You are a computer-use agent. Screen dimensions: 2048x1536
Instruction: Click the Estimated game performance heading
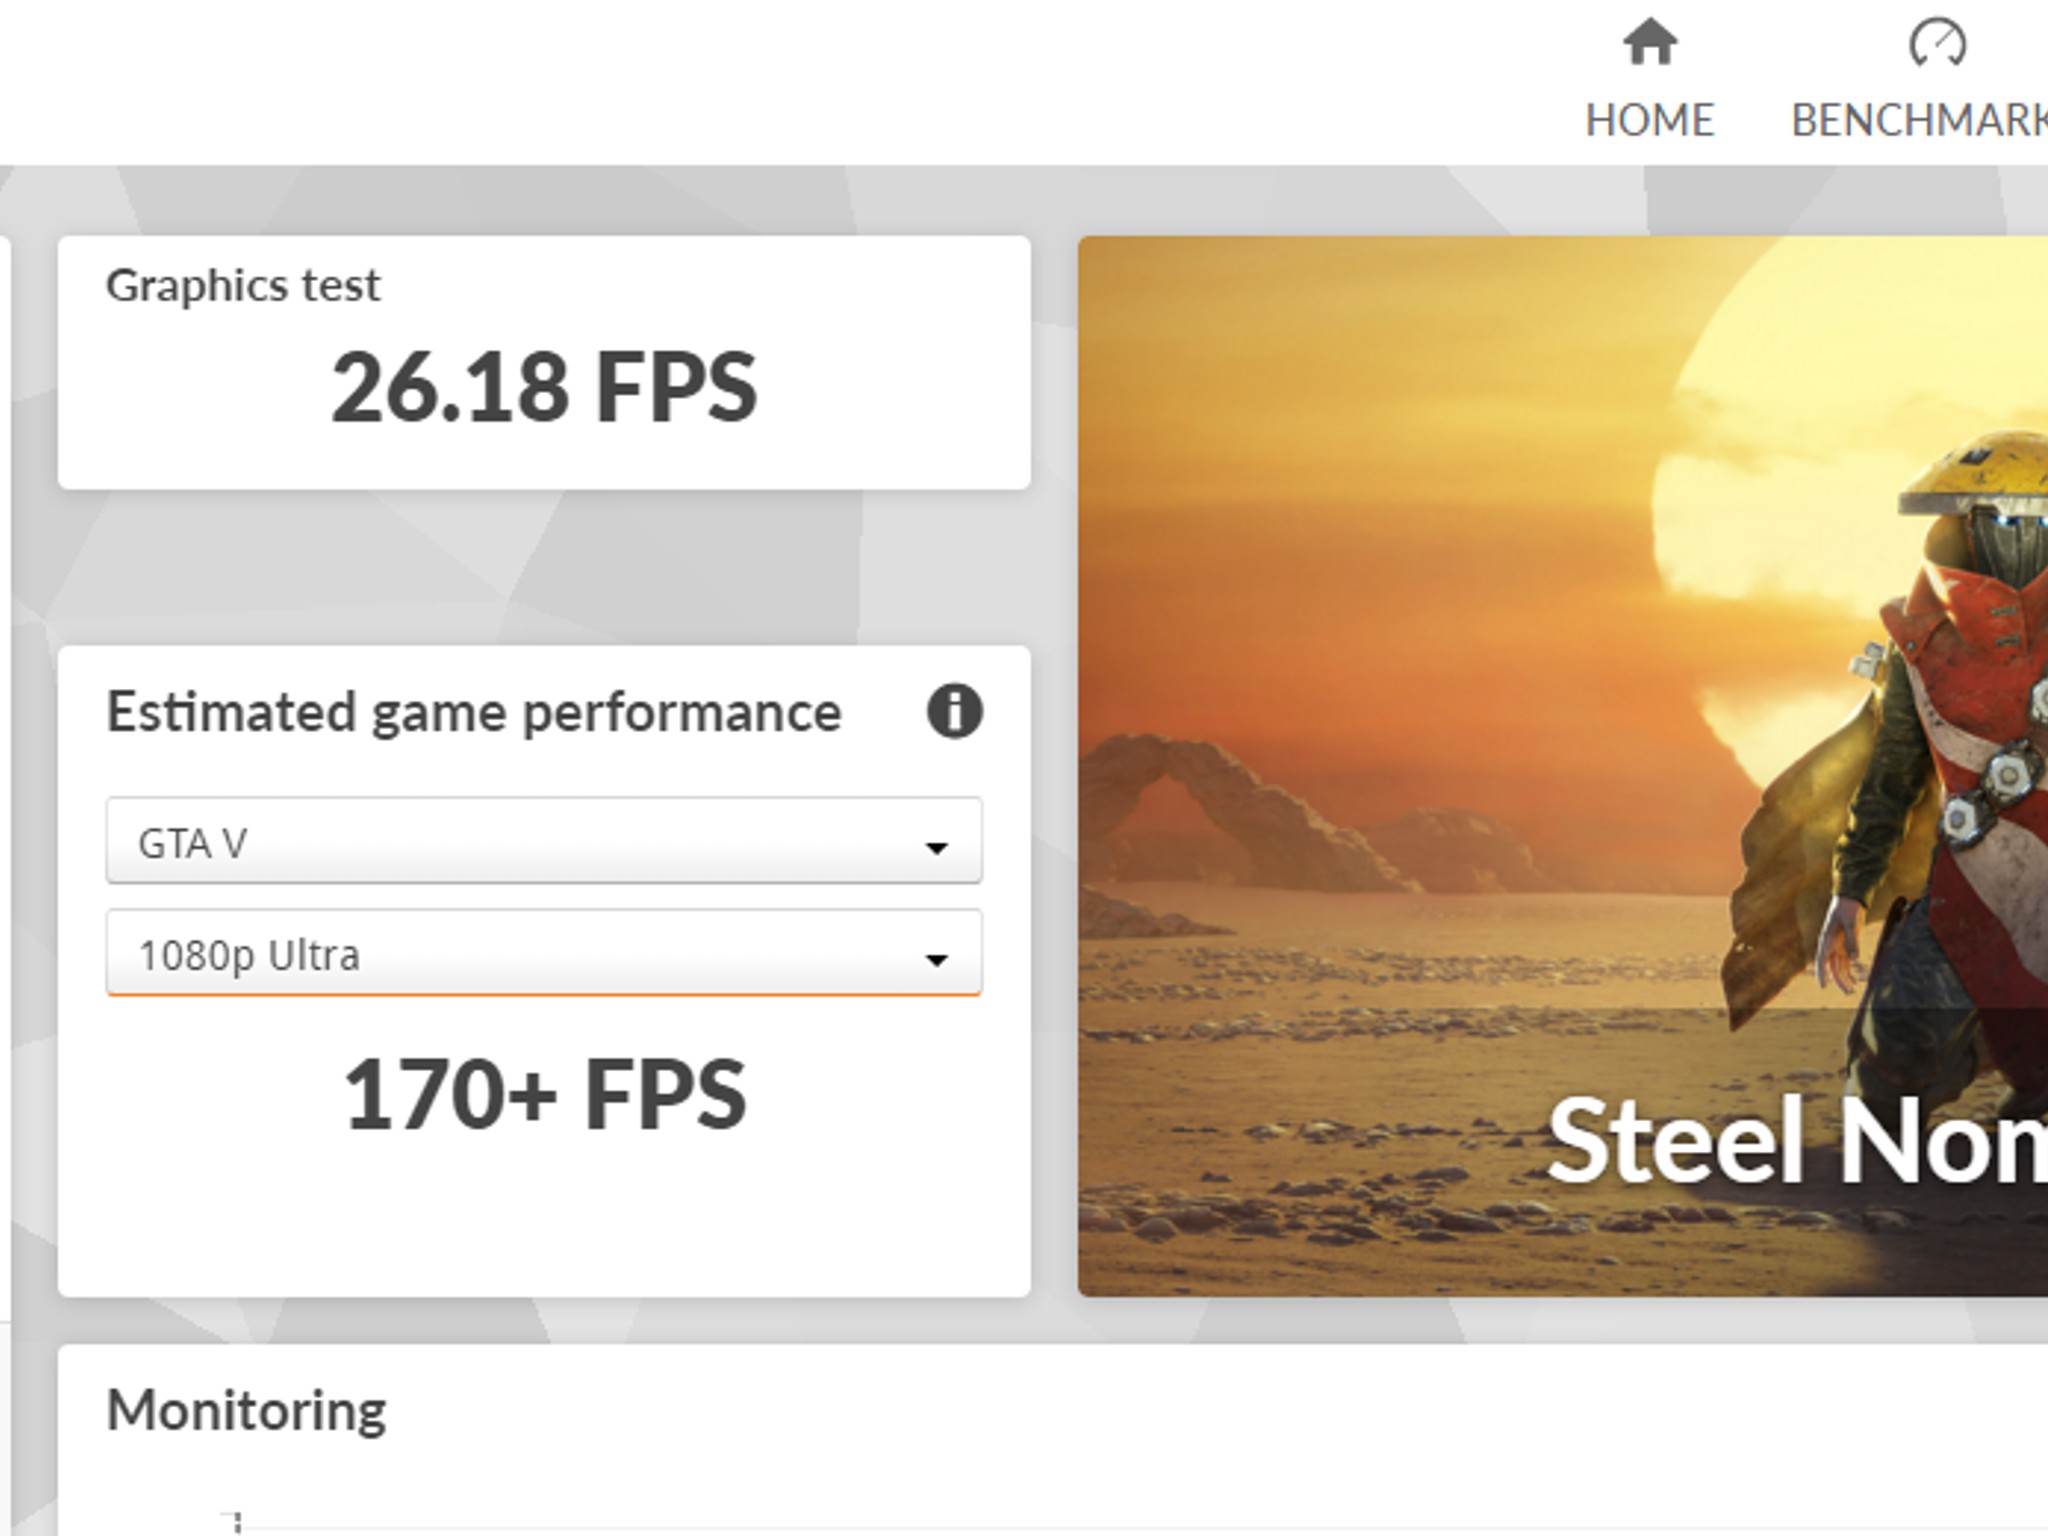[473, 714]
